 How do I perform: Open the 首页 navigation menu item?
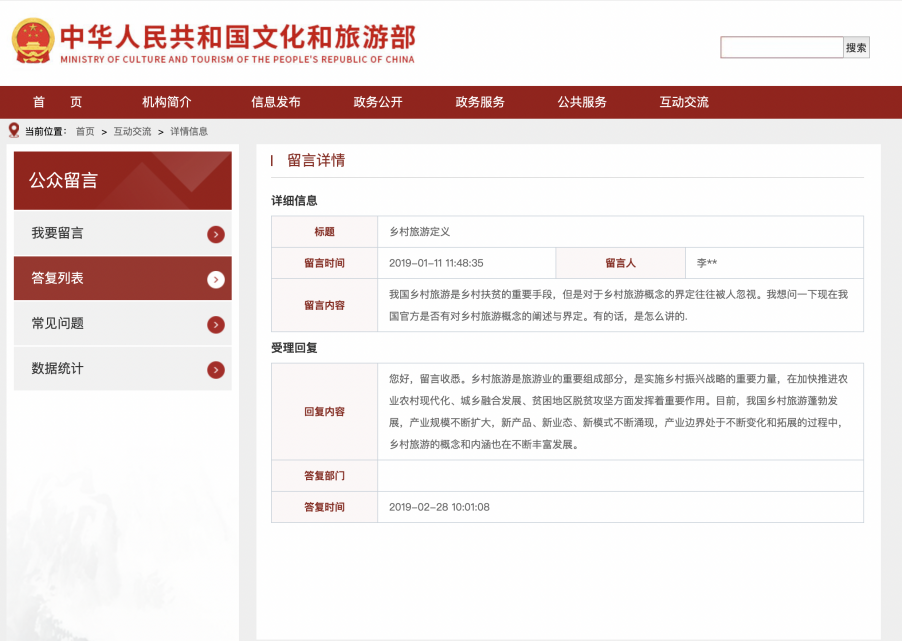[x=57, y=102]
